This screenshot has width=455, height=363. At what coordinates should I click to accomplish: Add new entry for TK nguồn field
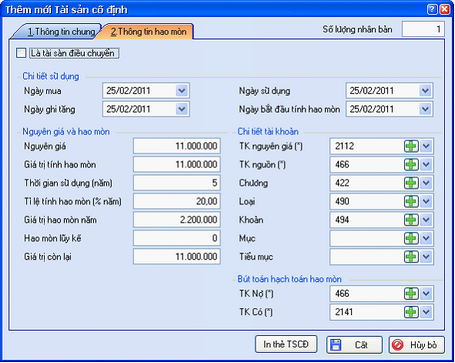coord(411,164)
